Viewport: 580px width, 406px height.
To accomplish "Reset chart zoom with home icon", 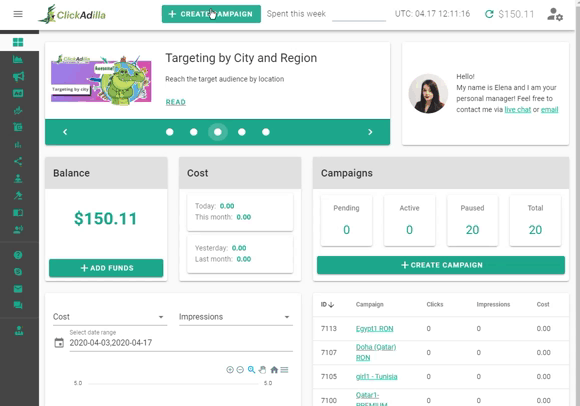I will pos(274,369).
